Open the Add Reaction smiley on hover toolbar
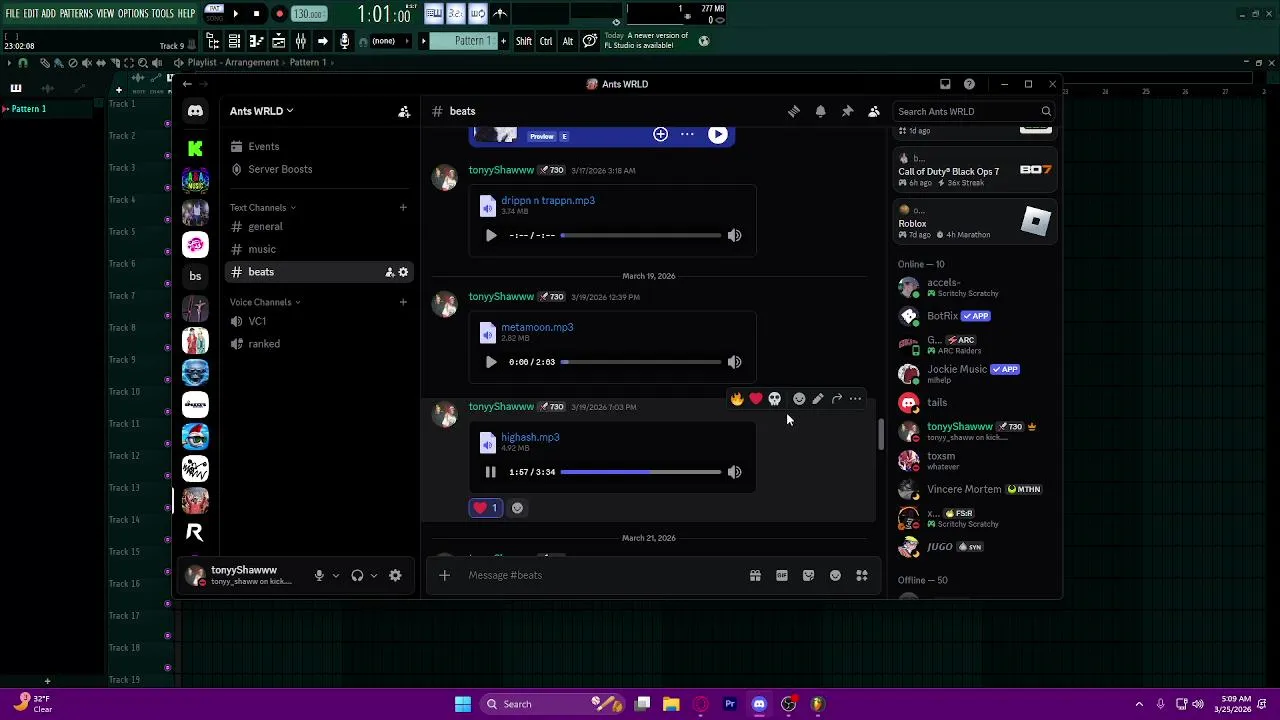 (x=799, y=399)
